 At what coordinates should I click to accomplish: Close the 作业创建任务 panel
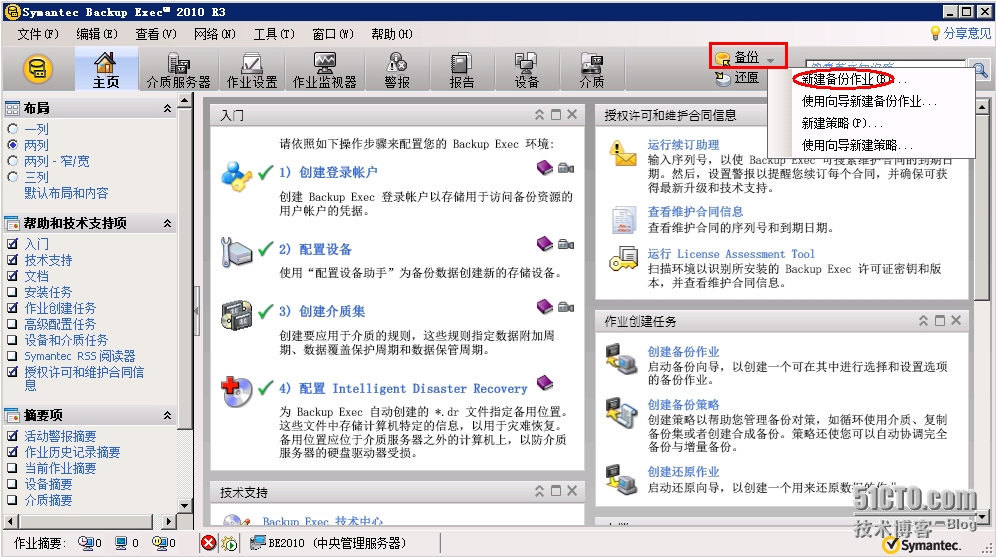pyautogui.click(x=957, y=321)
